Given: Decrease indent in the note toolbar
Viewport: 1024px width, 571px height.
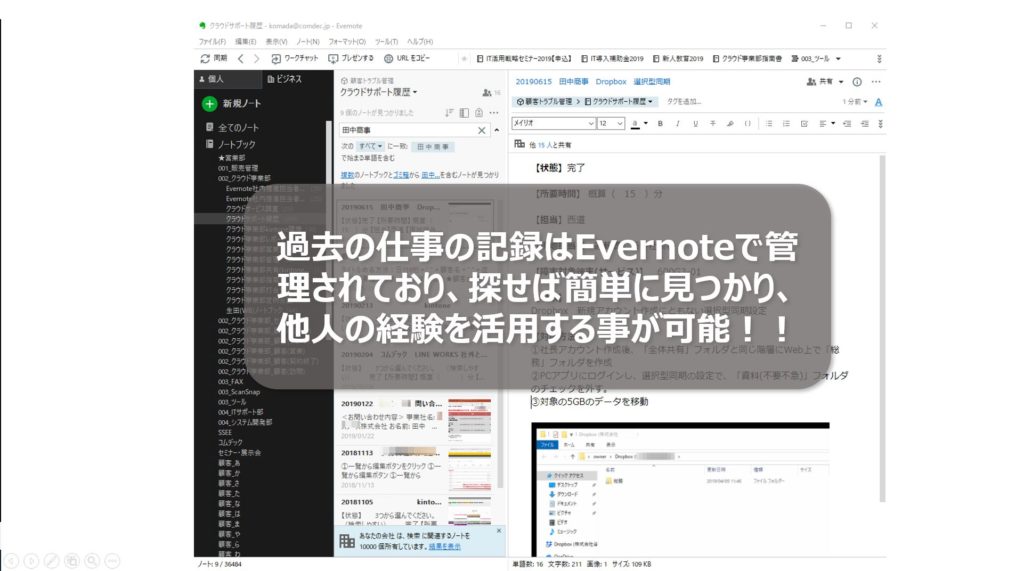Looking at the screenshot, I should [865, 123].
